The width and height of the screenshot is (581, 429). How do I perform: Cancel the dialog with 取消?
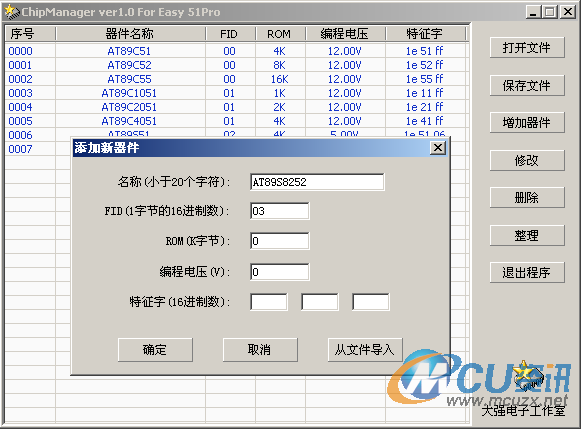point(260,349)
